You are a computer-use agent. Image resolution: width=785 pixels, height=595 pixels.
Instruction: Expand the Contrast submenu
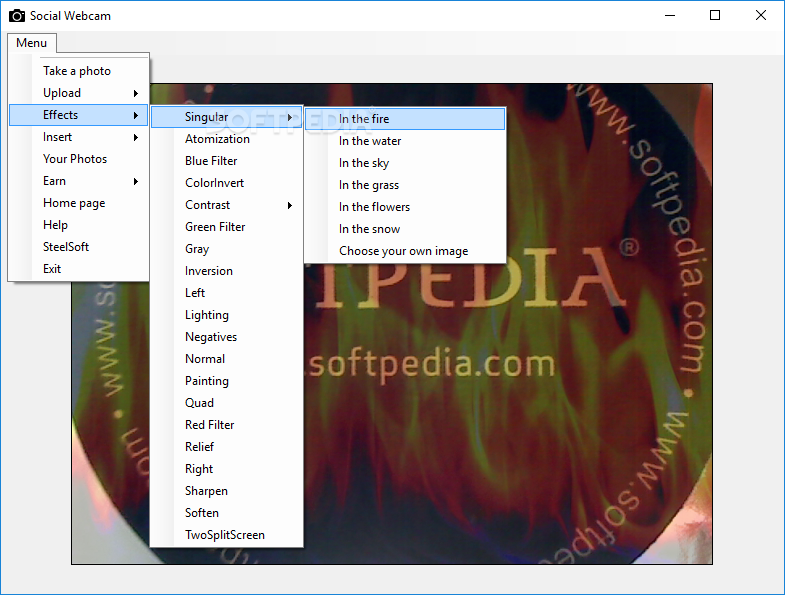pos(227,205)
